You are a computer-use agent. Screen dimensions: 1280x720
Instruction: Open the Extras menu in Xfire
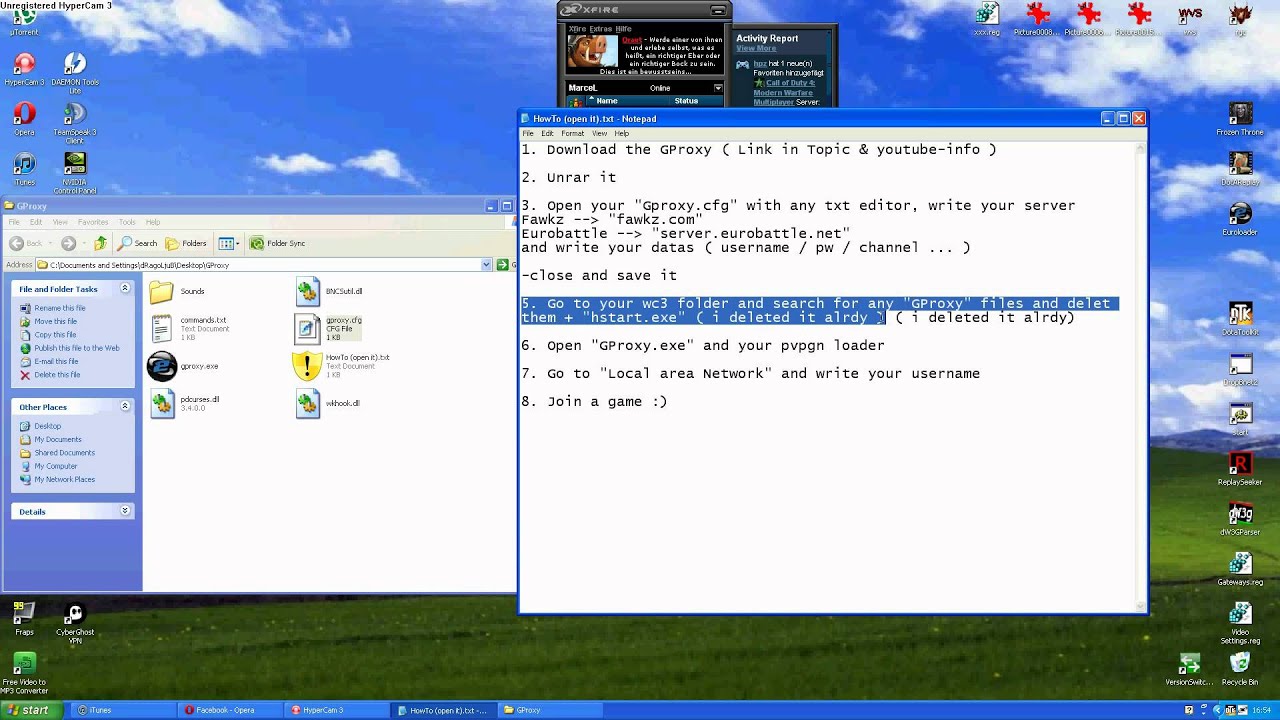601,29
